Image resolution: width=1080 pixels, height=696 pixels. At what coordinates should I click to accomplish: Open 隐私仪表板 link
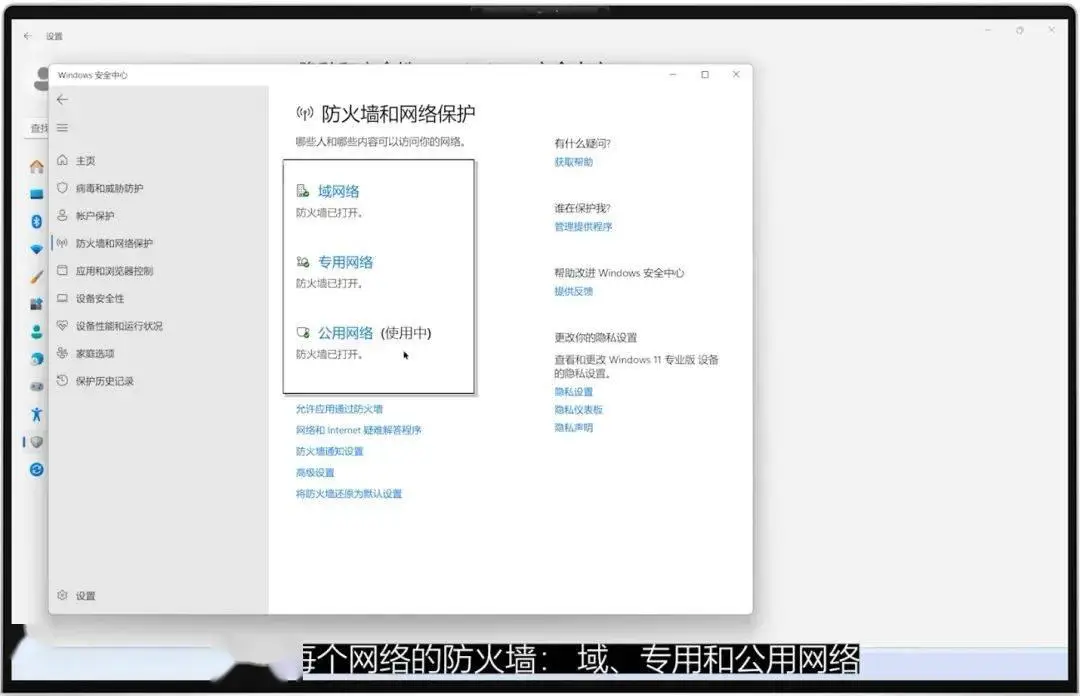point(578,410)
